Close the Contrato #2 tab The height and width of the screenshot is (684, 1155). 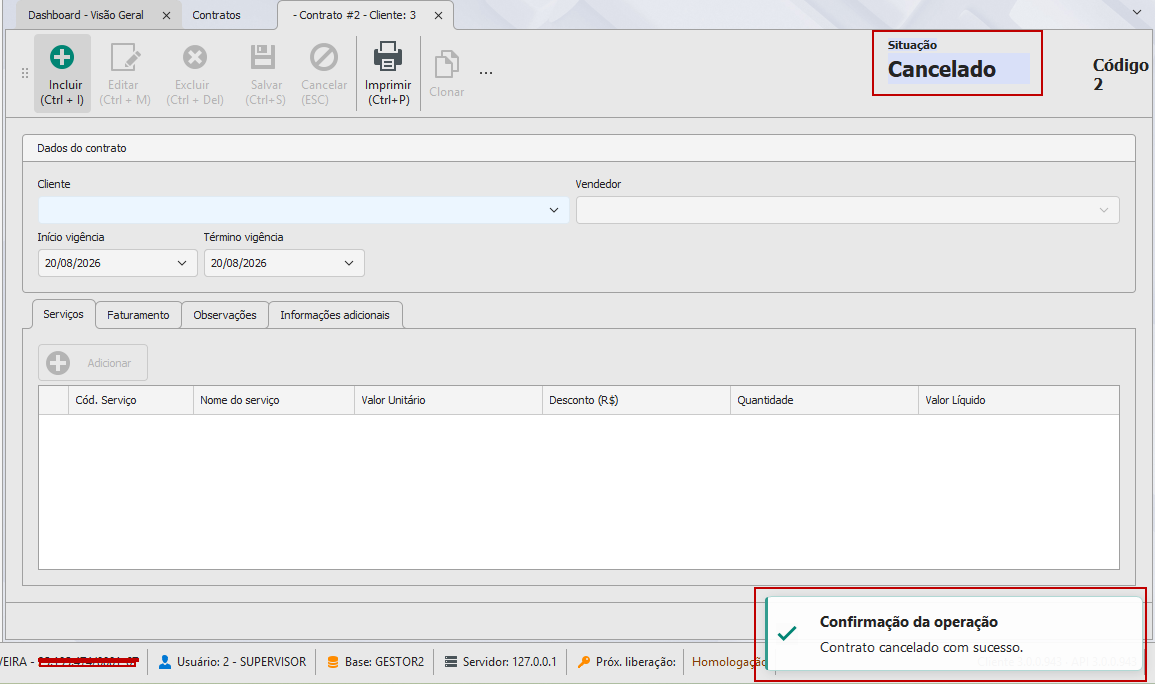pyautogui.click(x=438, y=15)
